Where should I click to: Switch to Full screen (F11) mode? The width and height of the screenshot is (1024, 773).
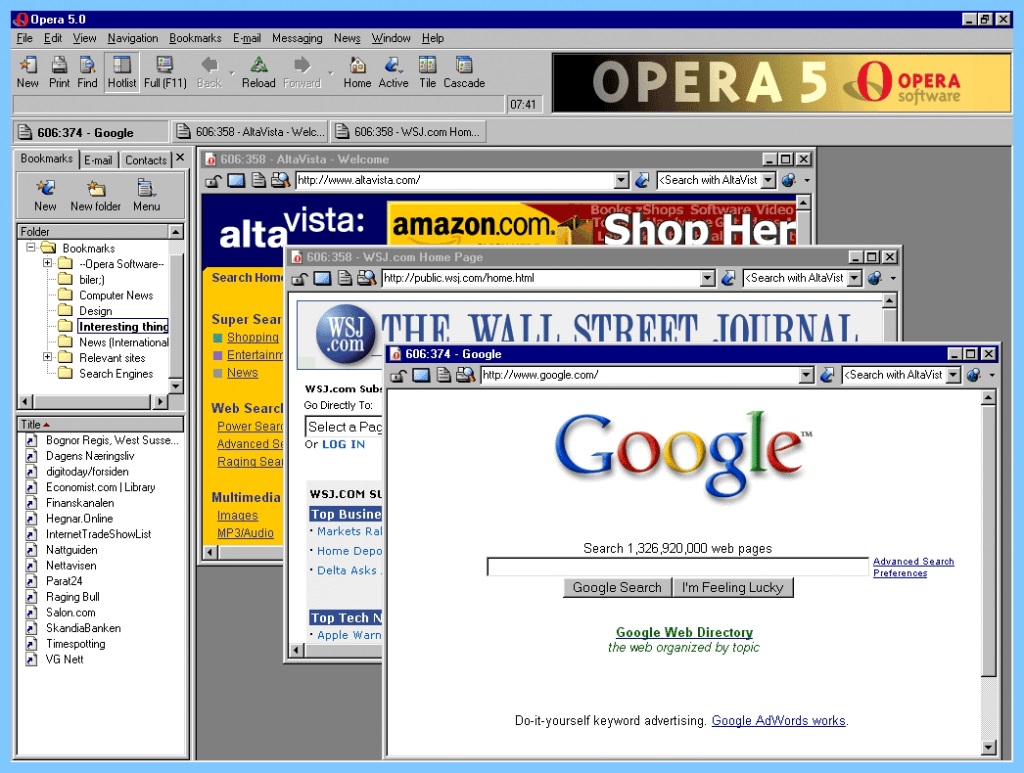(165, 72)
